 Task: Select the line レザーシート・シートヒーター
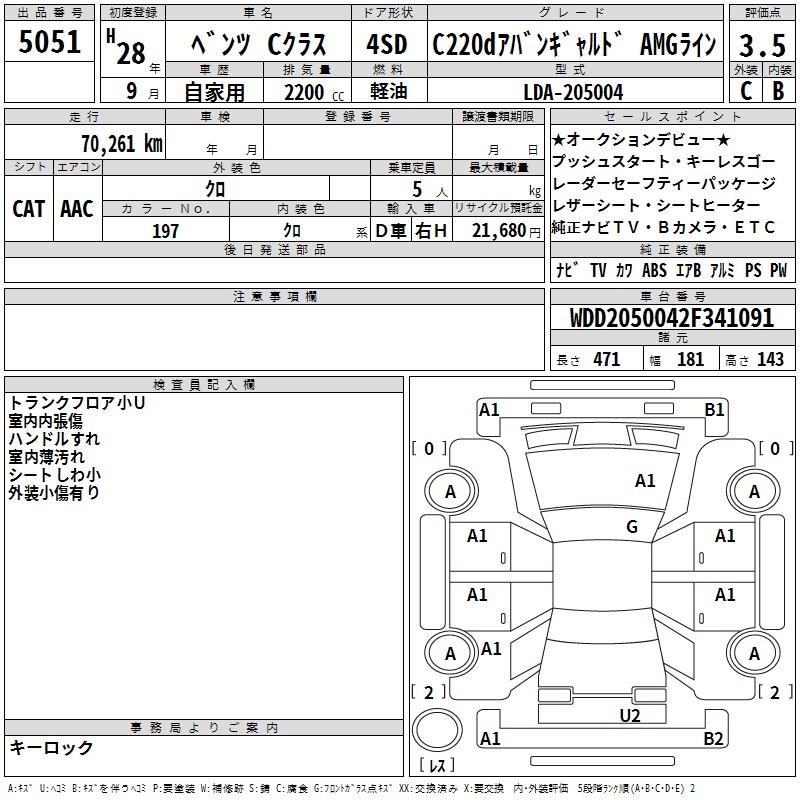(x=656, y=205)
